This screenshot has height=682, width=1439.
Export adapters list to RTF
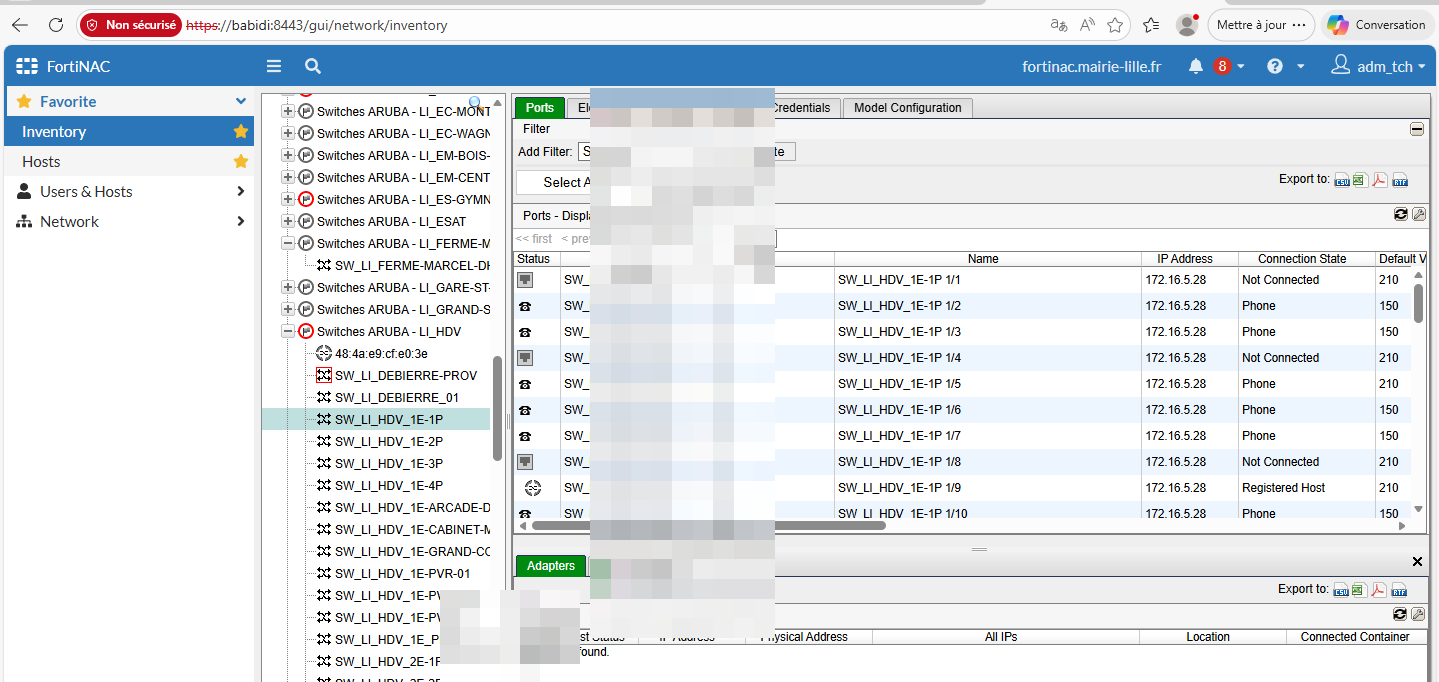pos(1400,590)
